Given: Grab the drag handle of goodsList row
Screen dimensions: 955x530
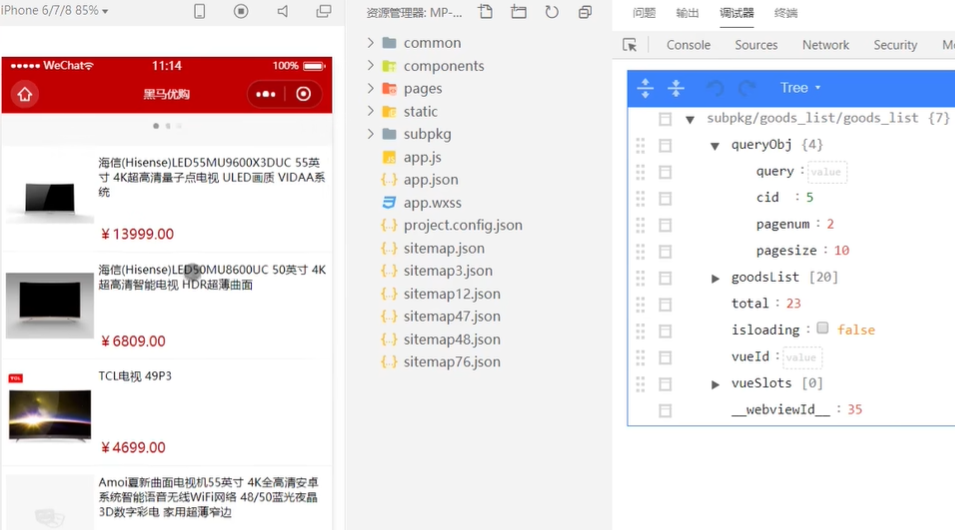Looking at the screenshot, I should click(x=640, y=278).
